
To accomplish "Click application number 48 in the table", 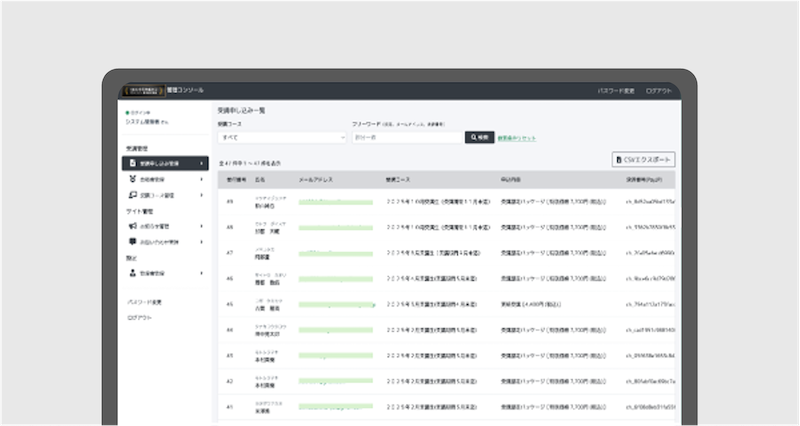I will click(x=230, y=227).
